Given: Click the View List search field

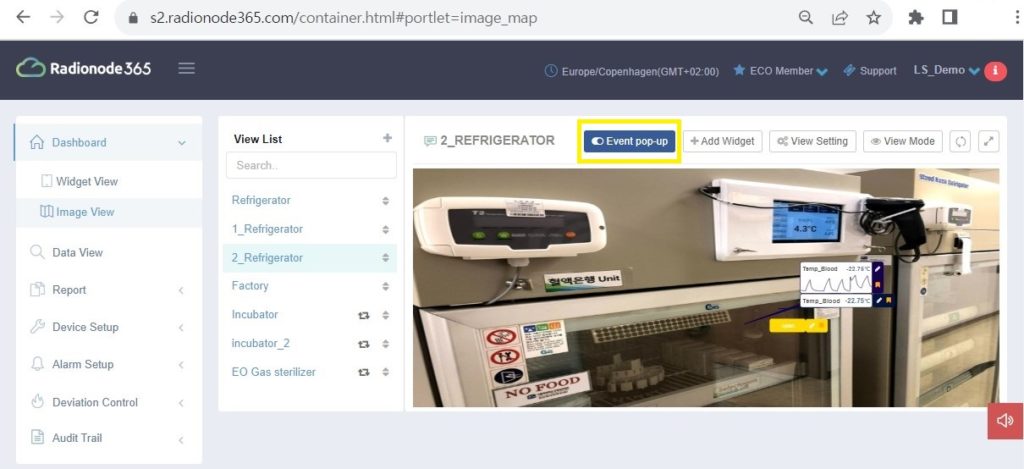Looking at the screenshot, I should 311,165.
